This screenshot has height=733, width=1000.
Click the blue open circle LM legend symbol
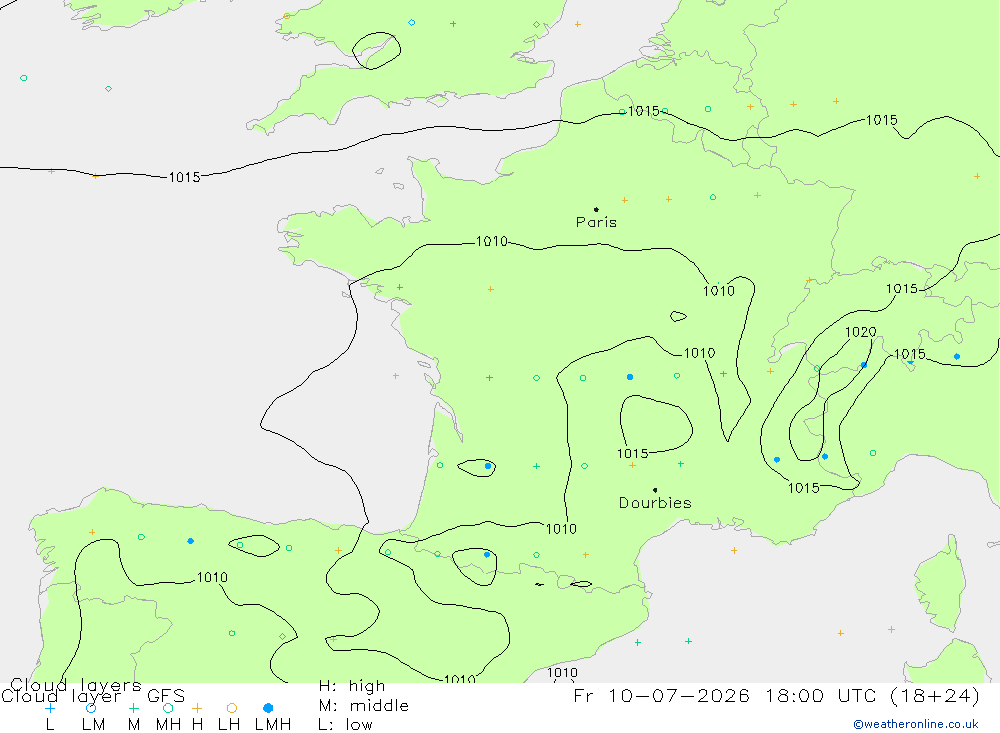[x=91, y=708]
